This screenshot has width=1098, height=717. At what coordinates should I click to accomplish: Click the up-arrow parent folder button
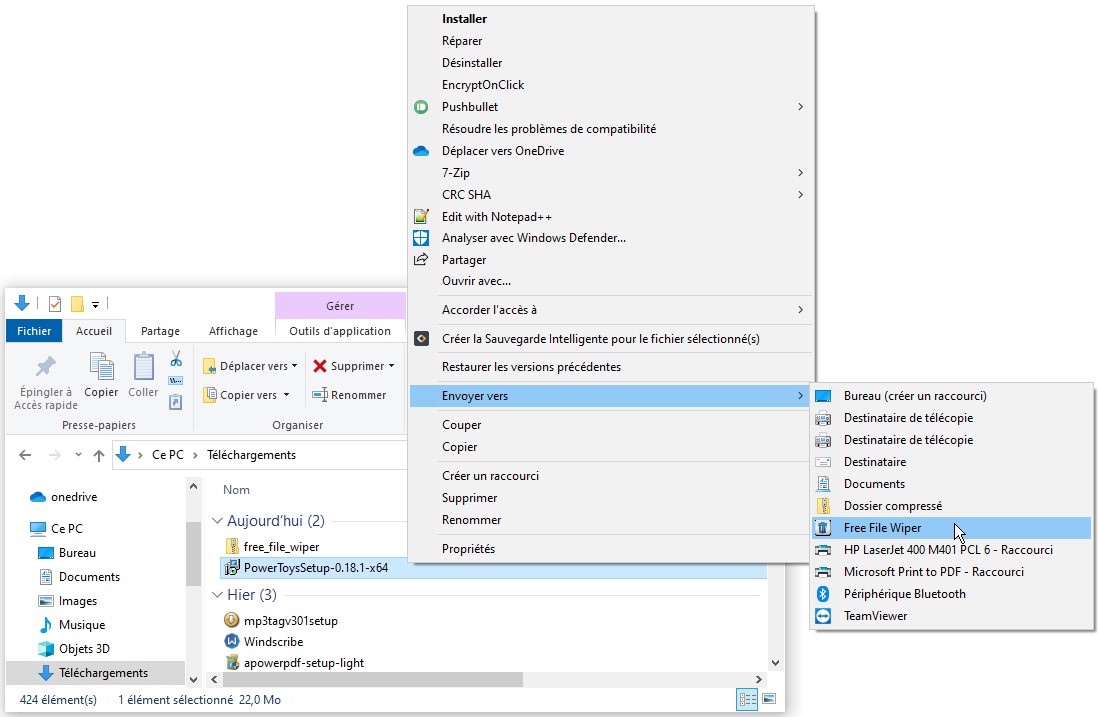[x=98, y=455]
